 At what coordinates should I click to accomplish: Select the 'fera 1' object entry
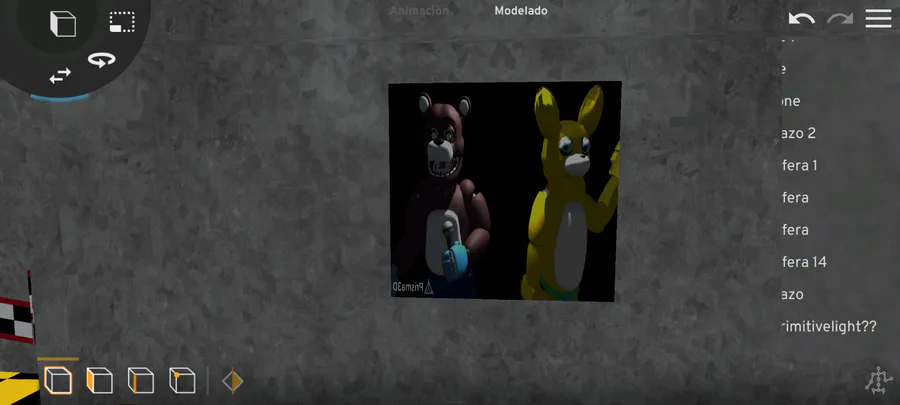799,166
